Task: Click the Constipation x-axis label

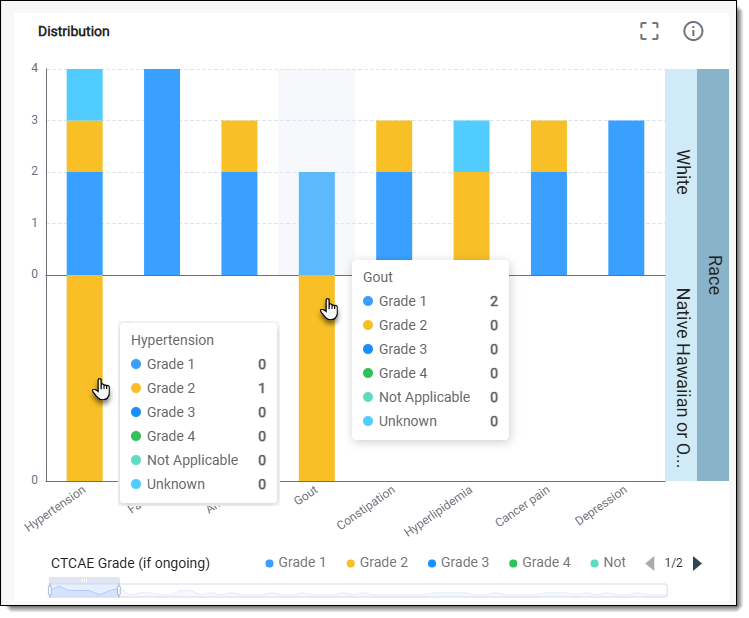Action: click(x=366, y=507)
